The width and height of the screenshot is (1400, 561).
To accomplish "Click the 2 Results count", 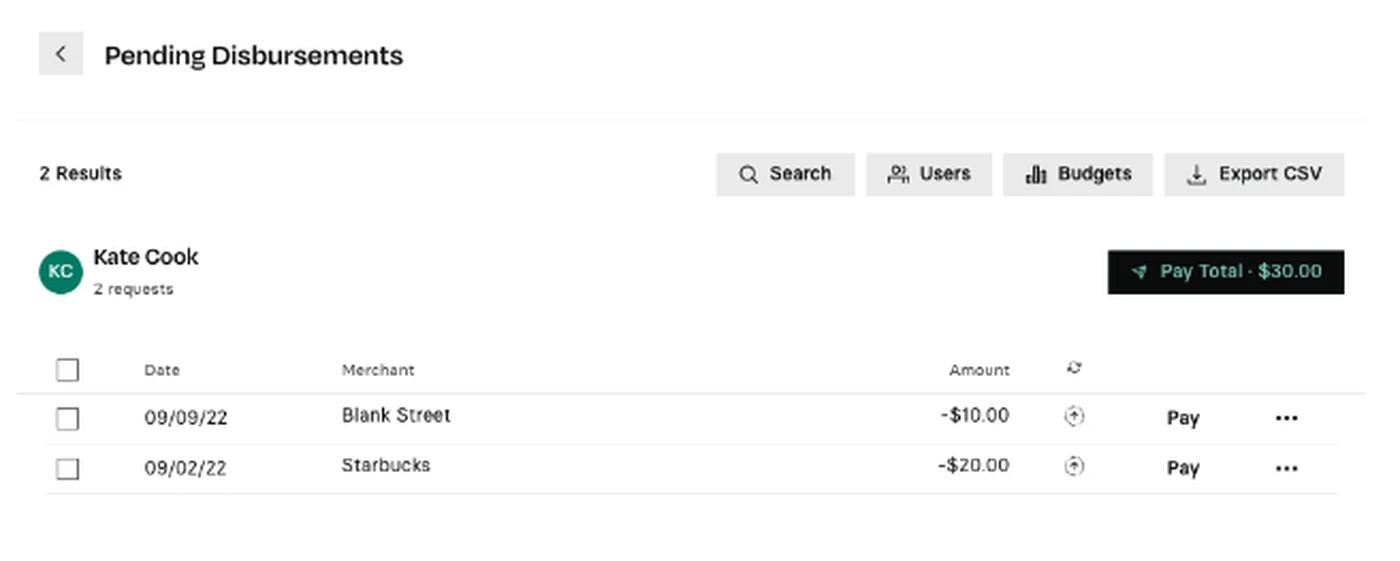I will click(x=80, y=174).
